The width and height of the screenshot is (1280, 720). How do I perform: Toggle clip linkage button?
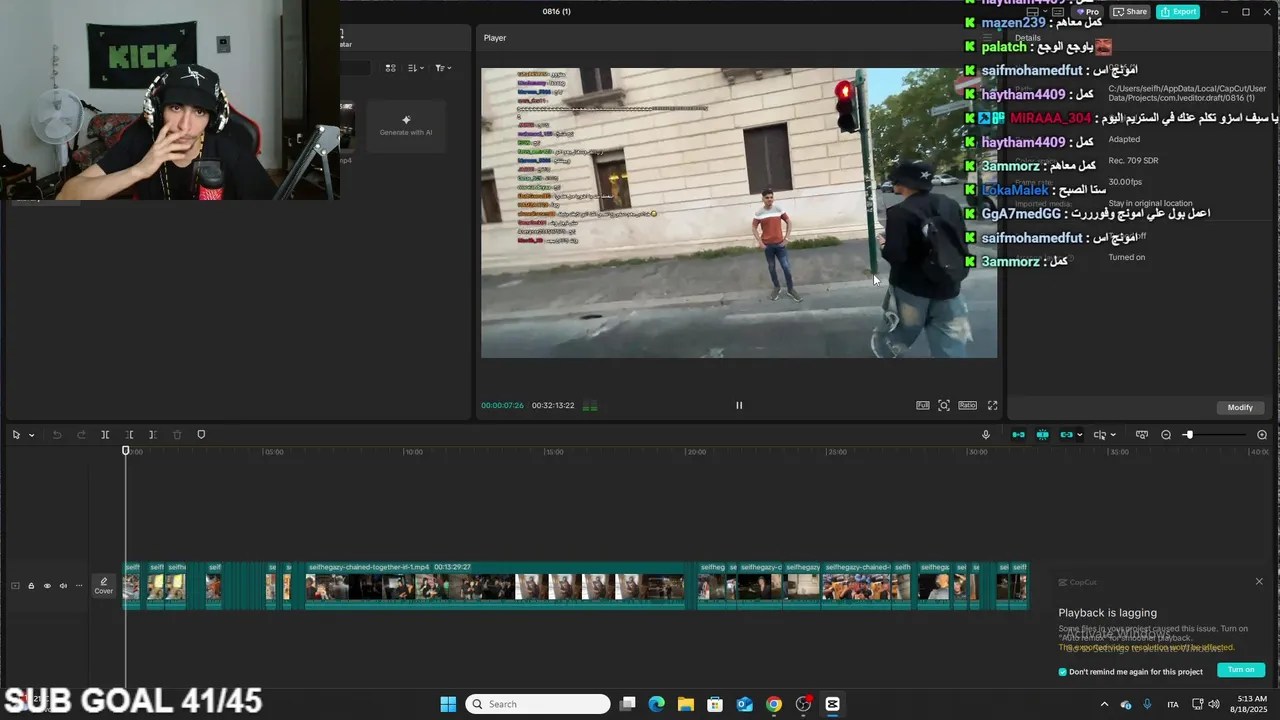pos(1066,435)
